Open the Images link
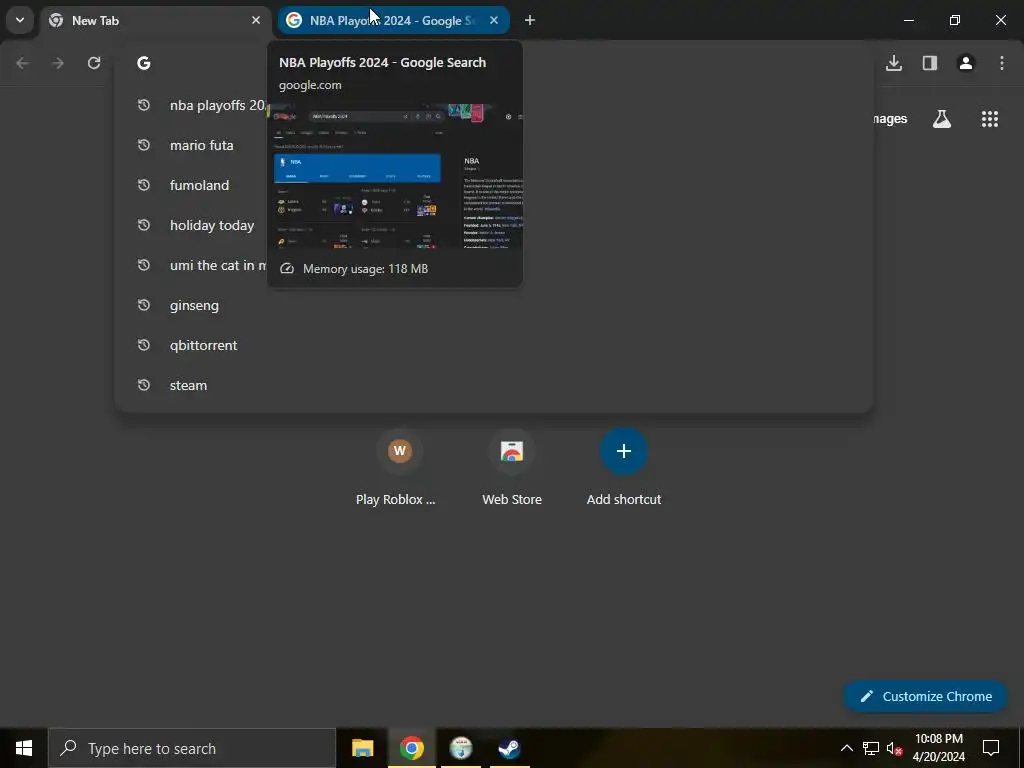The height and width of the screenshot is (768, 1024). click(x=889, y=119)
